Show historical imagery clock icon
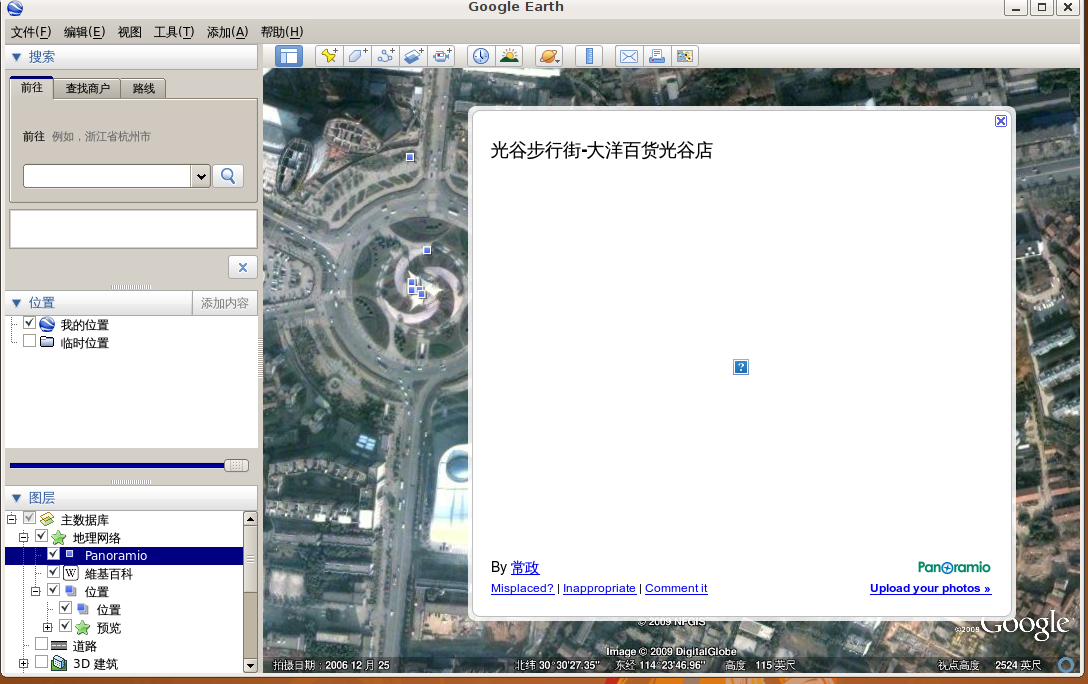The image size is (1088, 684). pyautogui.click(x=481, y=56)
